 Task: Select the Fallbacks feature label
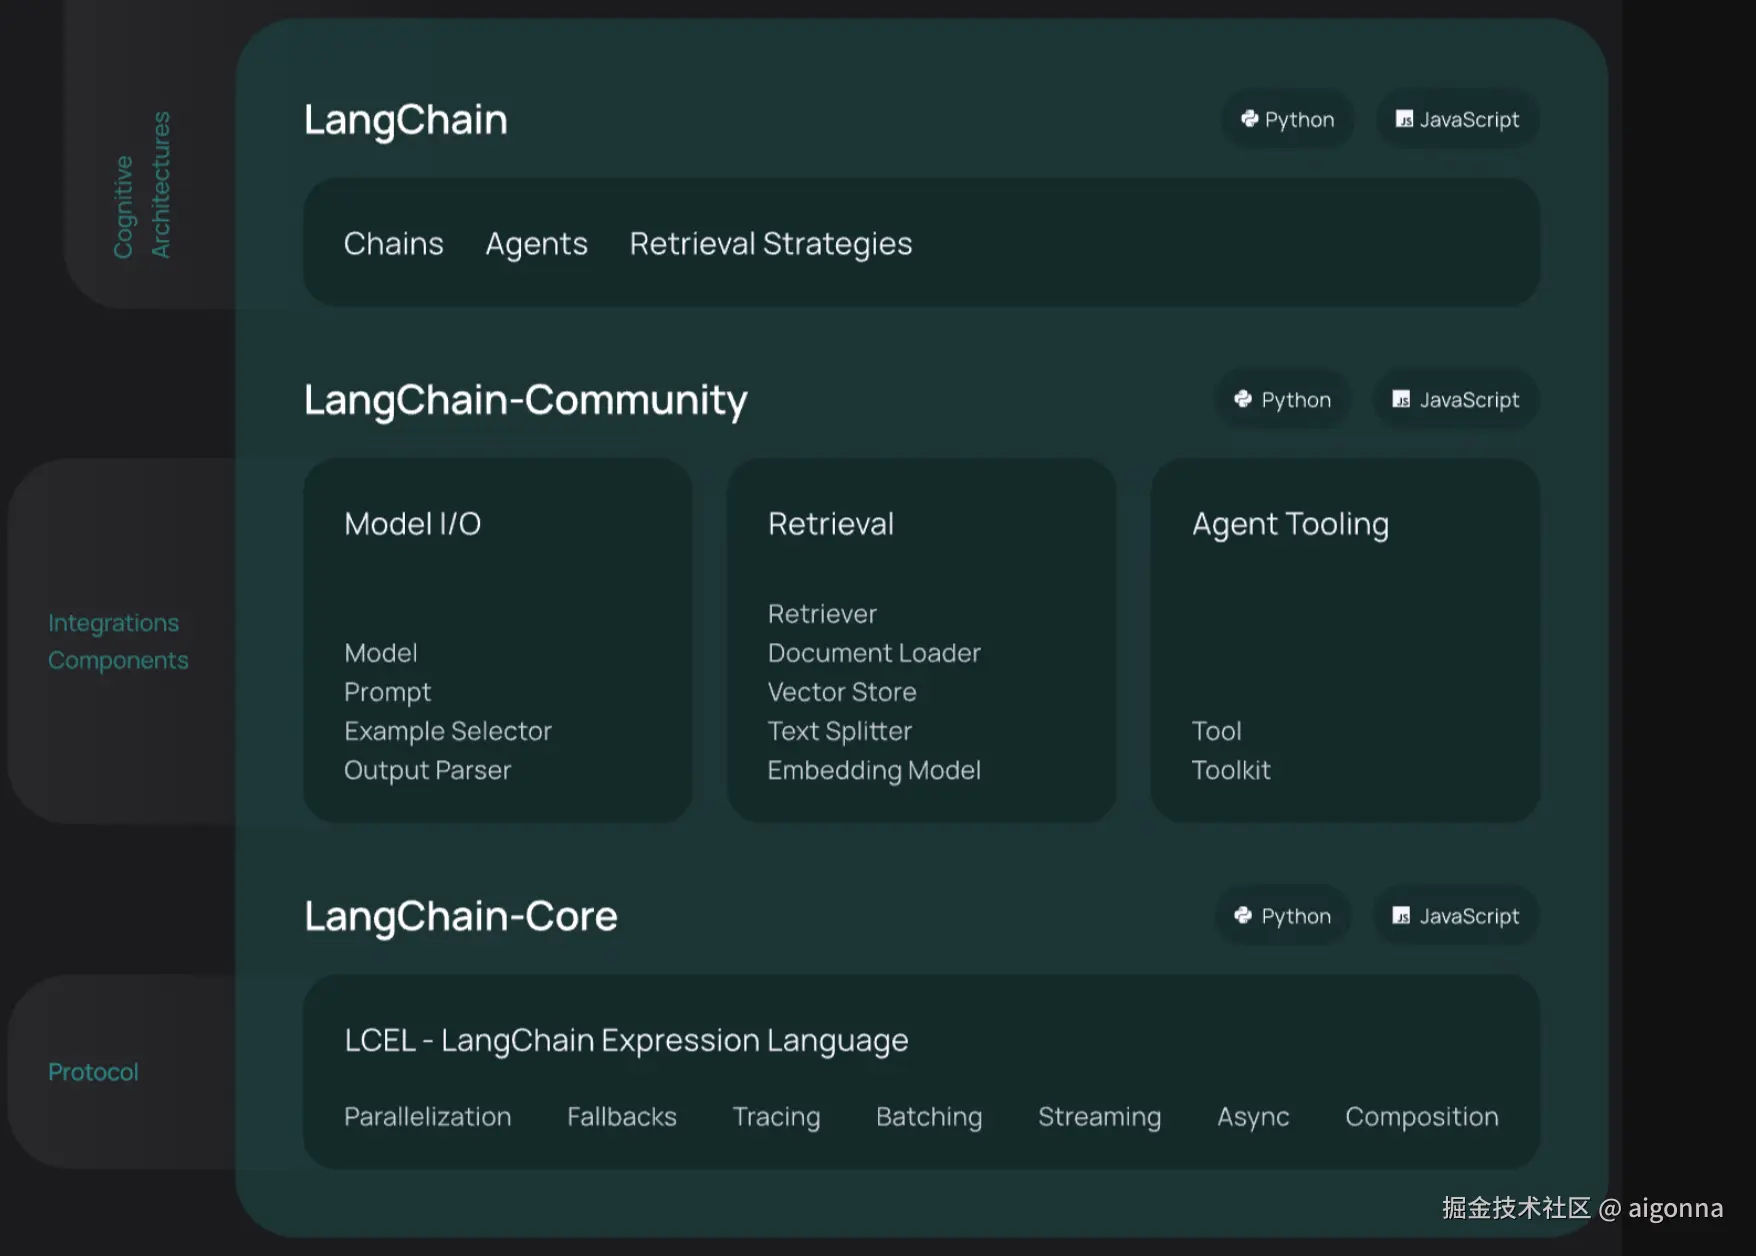coord(621,1116)
